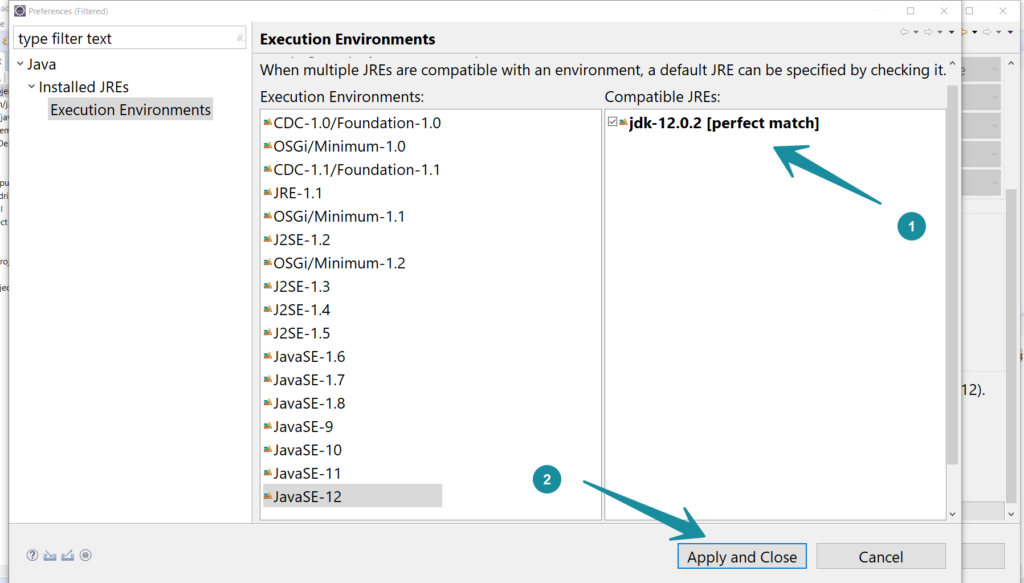This screenshot has height=583, width=1024.
Task: Click inside the type filter text field
Action: [120, 36]
